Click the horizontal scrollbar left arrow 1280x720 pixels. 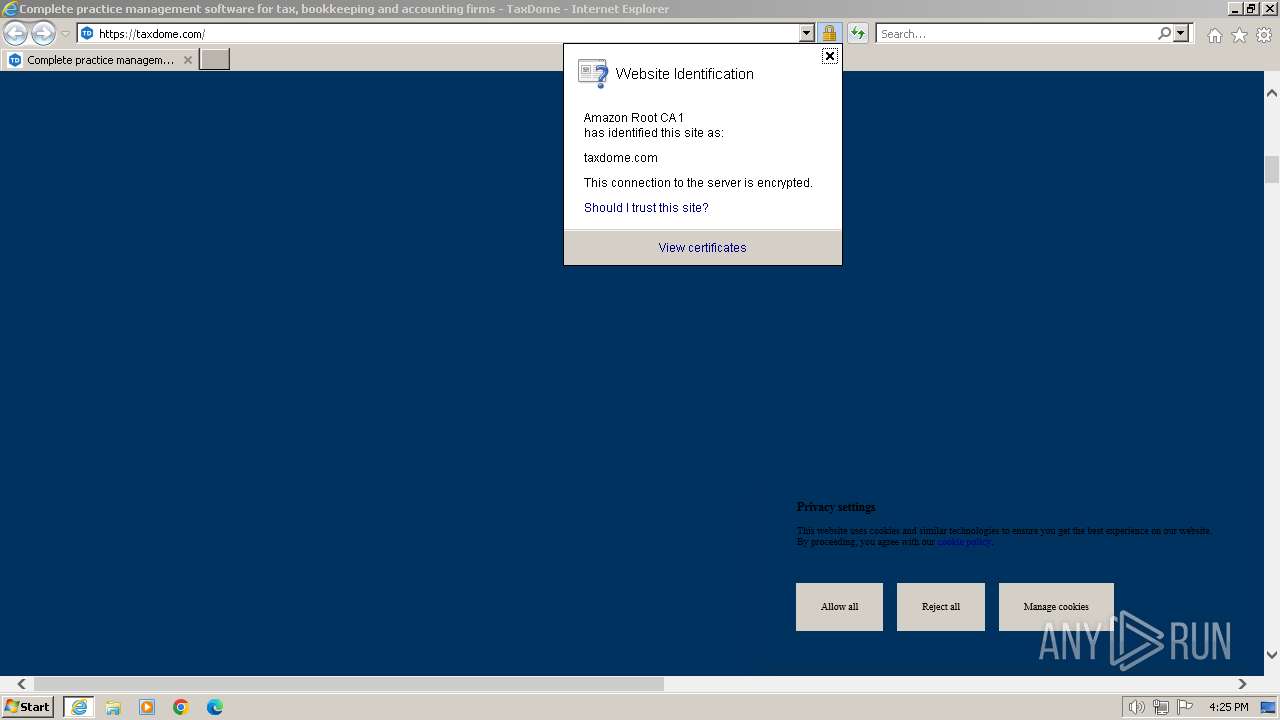[x=21, y=684]
